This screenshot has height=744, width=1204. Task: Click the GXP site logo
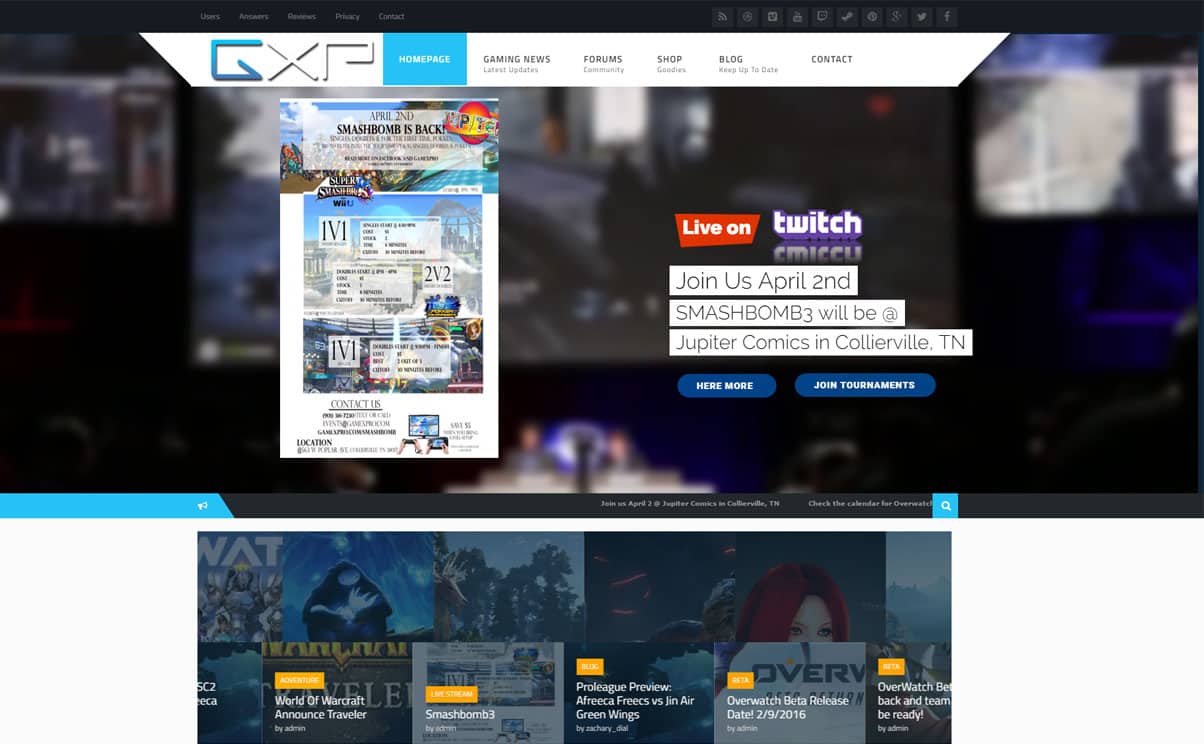pyautogui.click(x=292, y=60)
